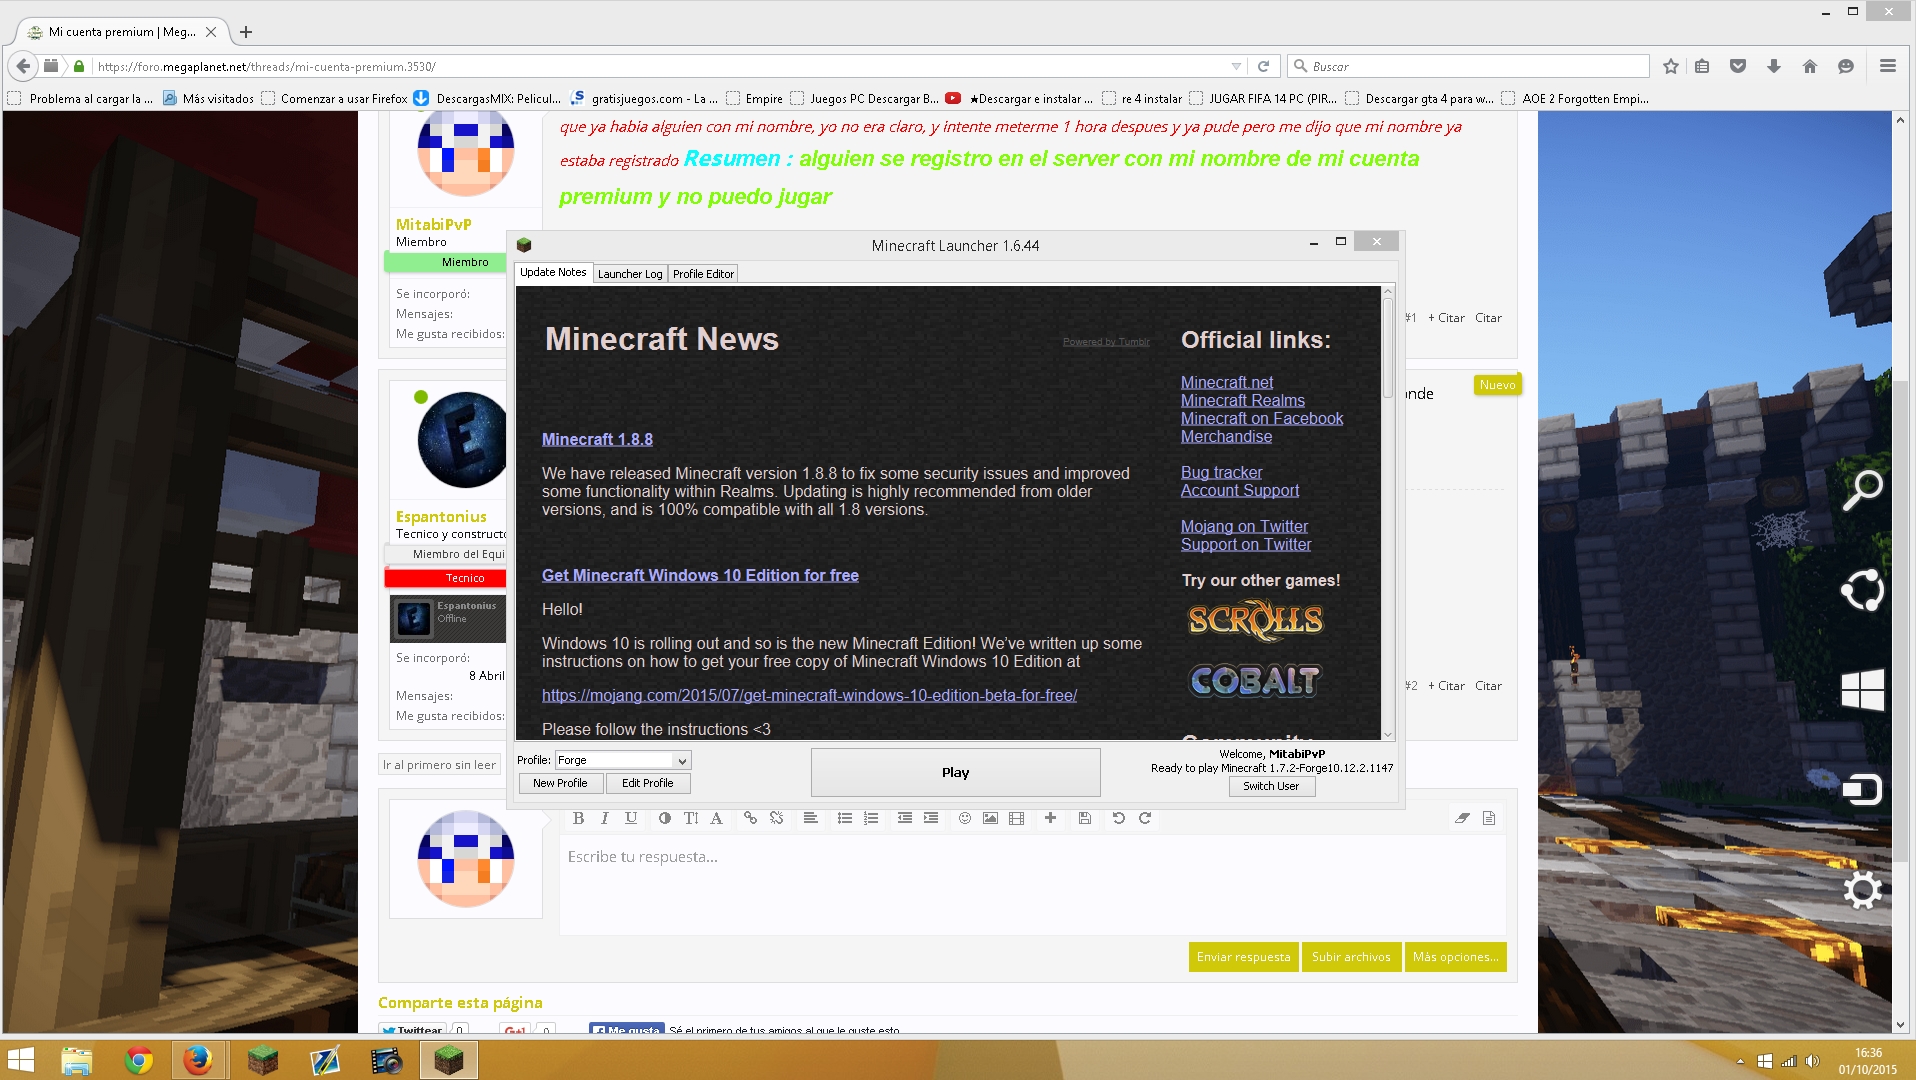
Task: Click the insert image icon
Action: pyautogui.click(x=990, y=818)
